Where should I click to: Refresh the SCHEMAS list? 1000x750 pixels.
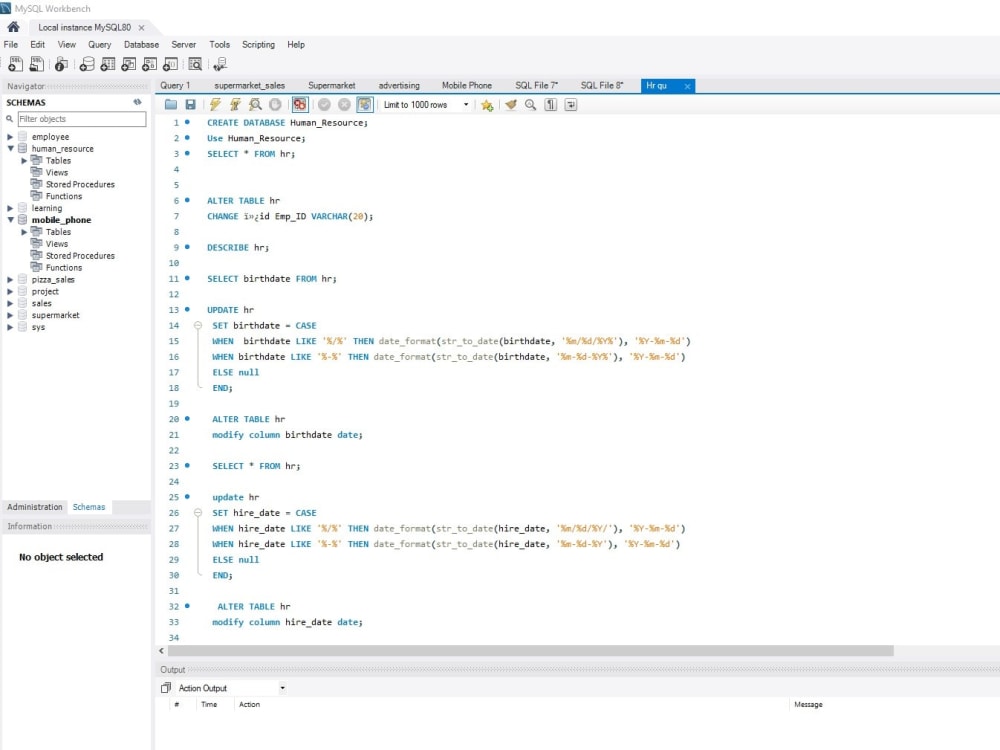point(137,102)
